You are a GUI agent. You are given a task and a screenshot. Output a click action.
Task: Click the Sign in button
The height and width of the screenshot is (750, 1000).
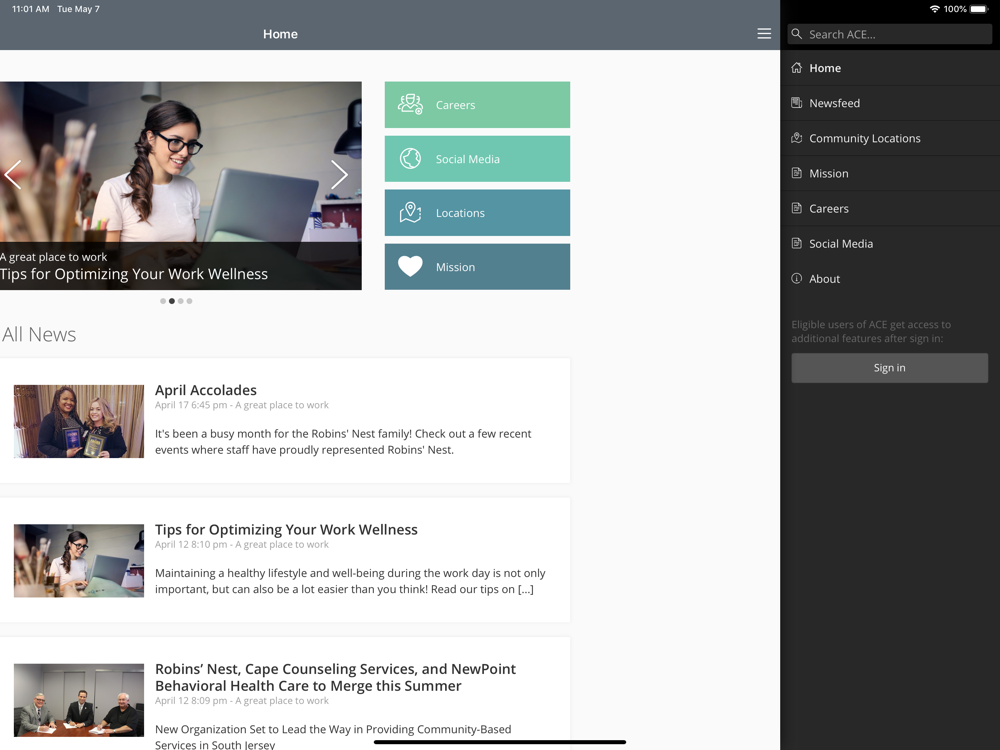(x=890, y=368)
